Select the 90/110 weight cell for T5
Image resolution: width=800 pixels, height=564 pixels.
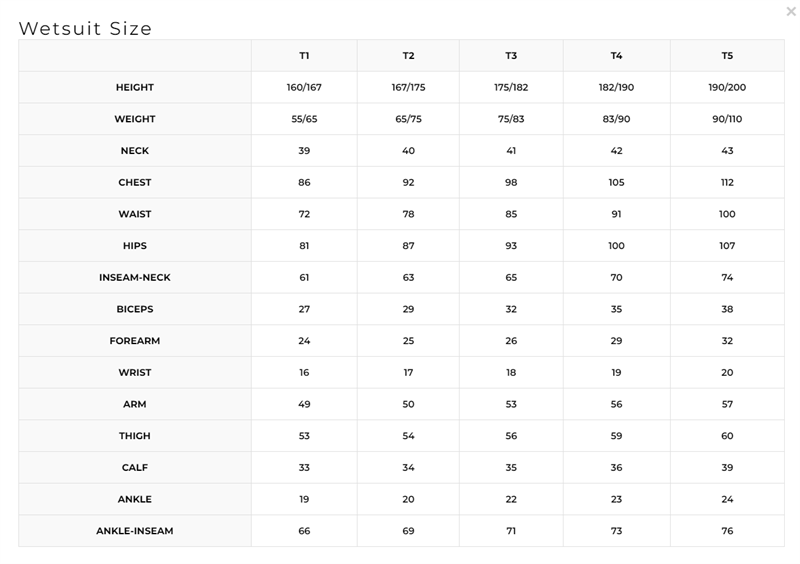(727, 119)
